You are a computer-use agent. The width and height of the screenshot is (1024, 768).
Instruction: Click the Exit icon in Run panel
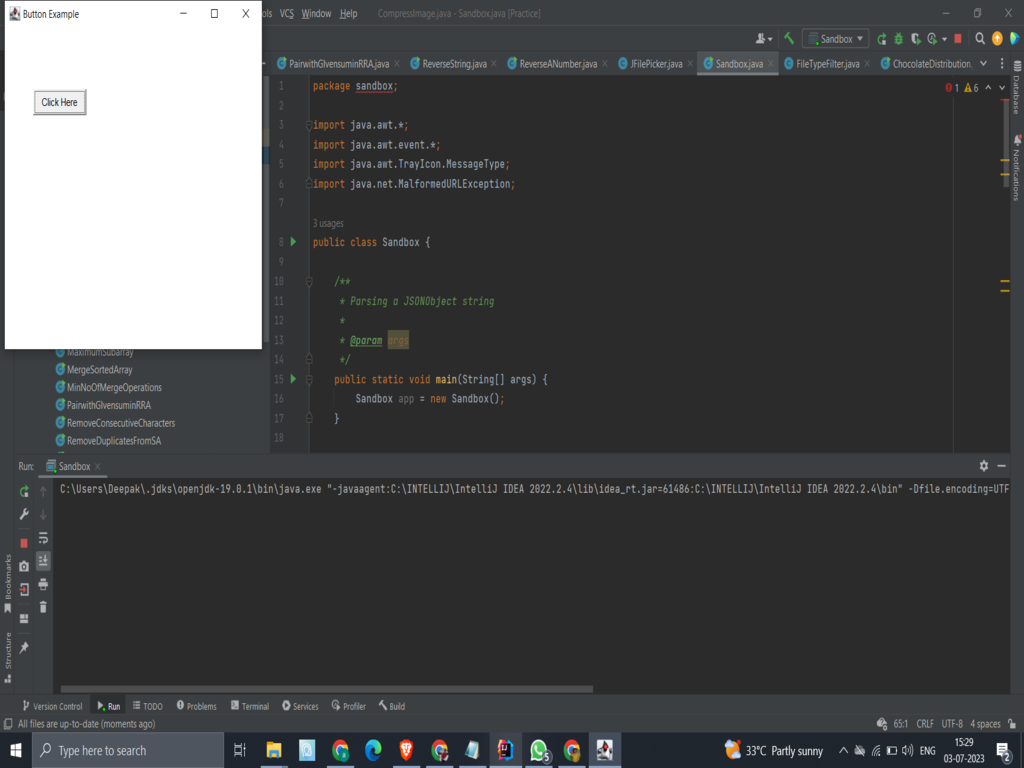[24, 590]
